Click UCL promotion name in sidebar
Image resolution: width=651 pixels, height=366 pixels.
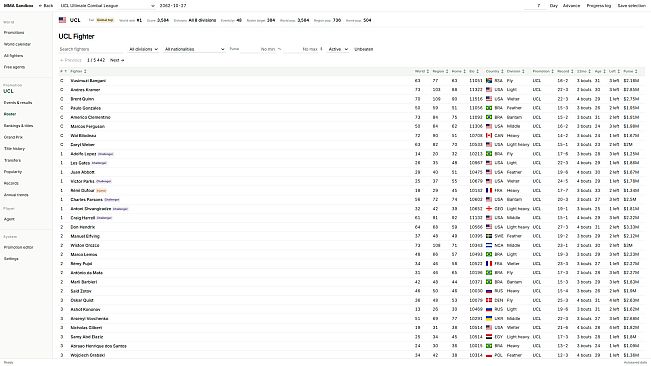coord(8,91)
